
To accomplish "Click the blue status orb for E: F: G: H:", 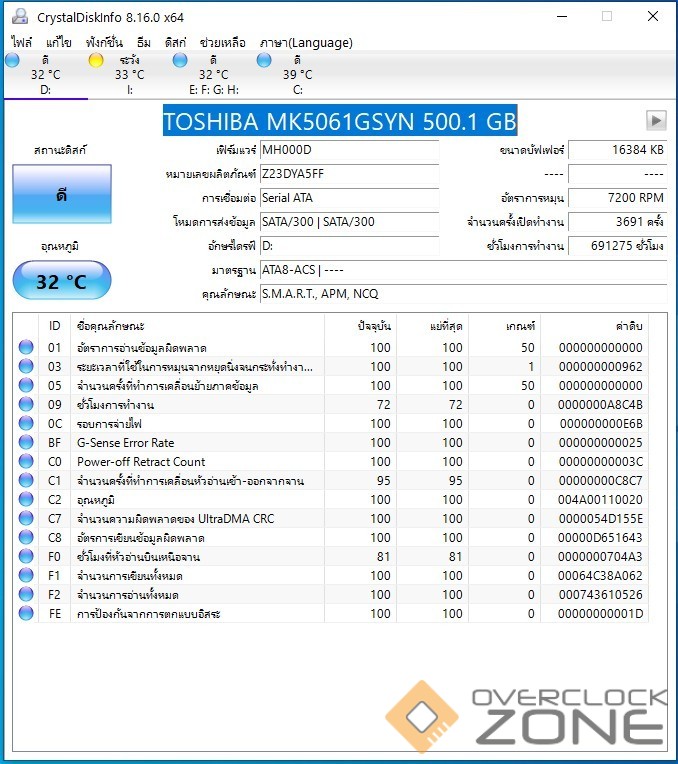I will click(180, 60).
